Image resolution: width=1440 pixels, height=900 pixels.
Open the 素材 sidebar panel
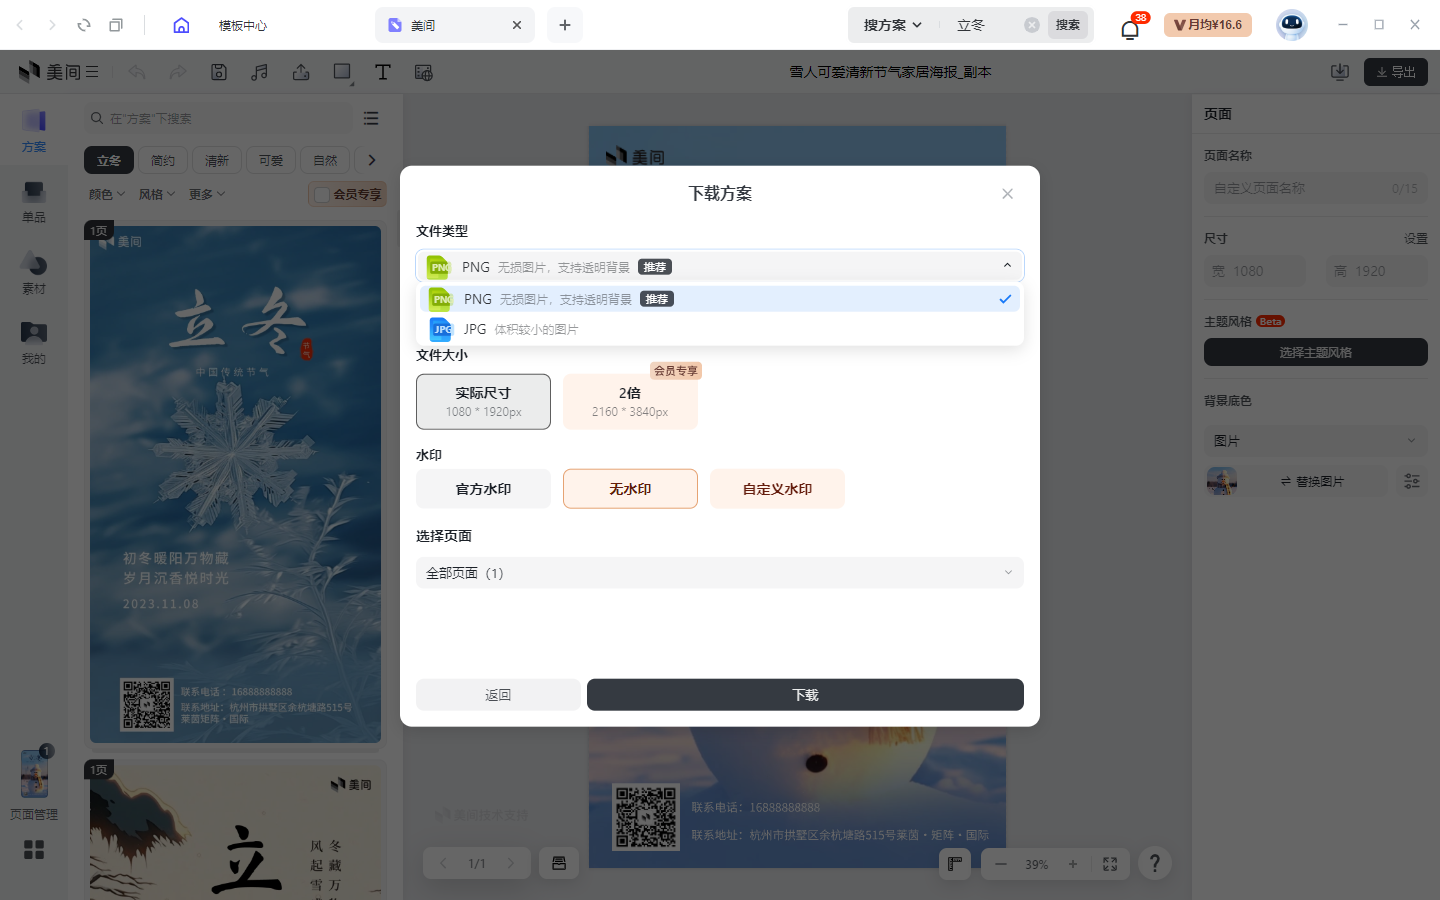click(x=34, y=272)
